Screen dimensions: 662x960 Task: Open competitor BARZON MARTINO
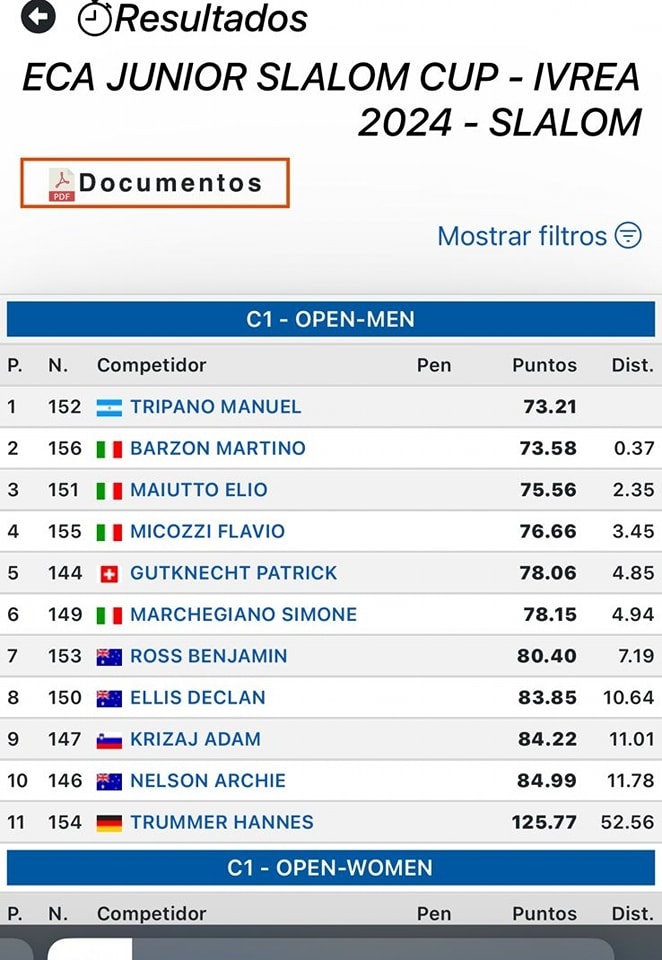point(217,448)
